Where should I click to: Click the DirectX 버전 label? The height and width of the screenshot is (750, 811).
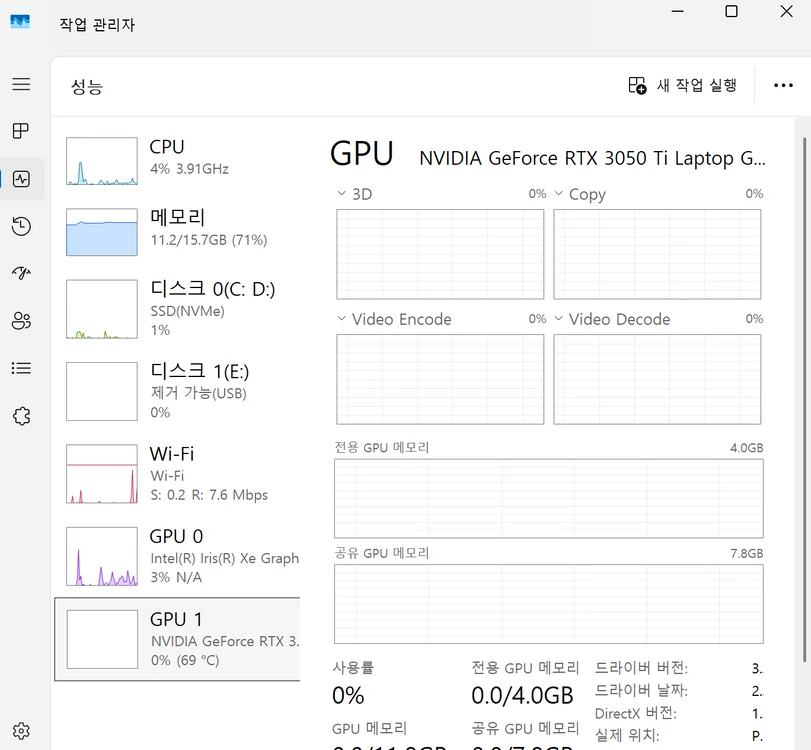[636, 713]
